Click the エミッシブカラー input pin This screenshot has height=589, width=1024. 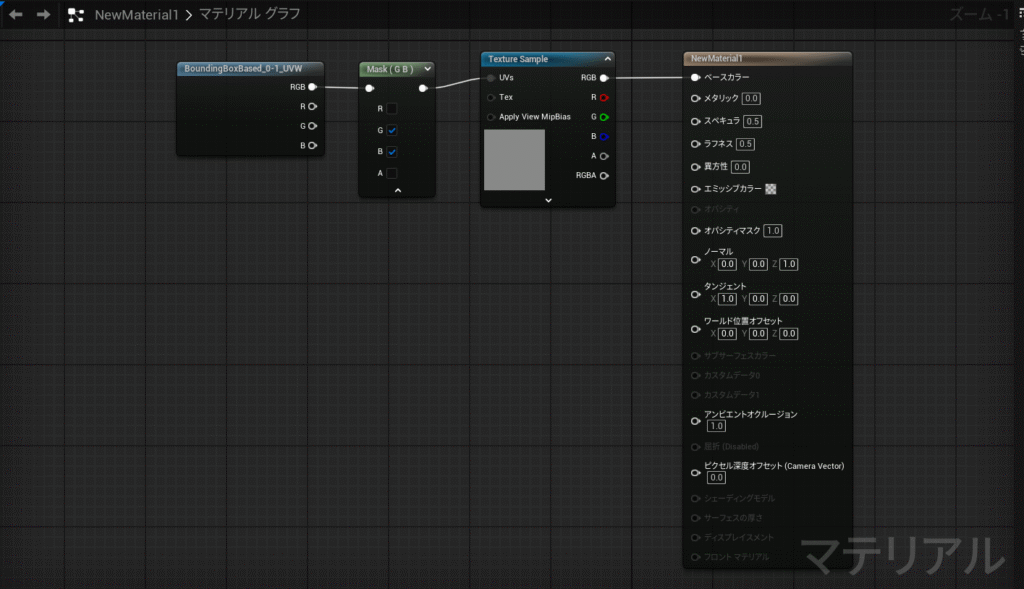pos(696,189)
